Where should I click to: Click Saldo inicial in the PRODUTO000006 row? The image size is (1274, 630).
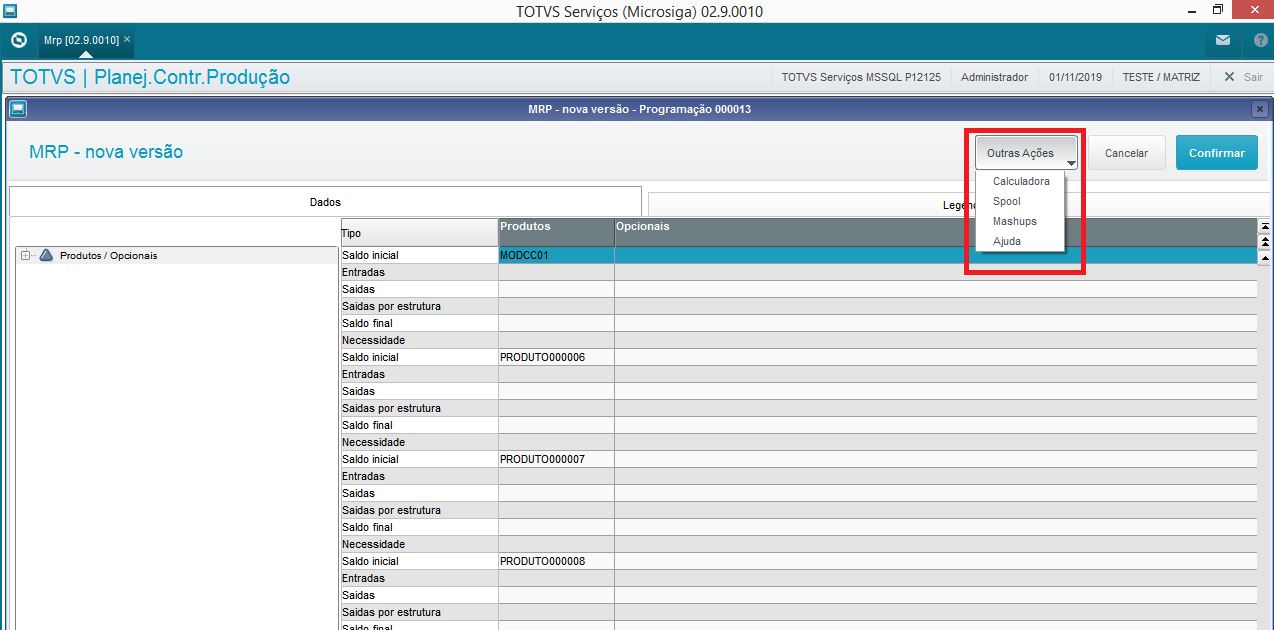click(419, 357)
